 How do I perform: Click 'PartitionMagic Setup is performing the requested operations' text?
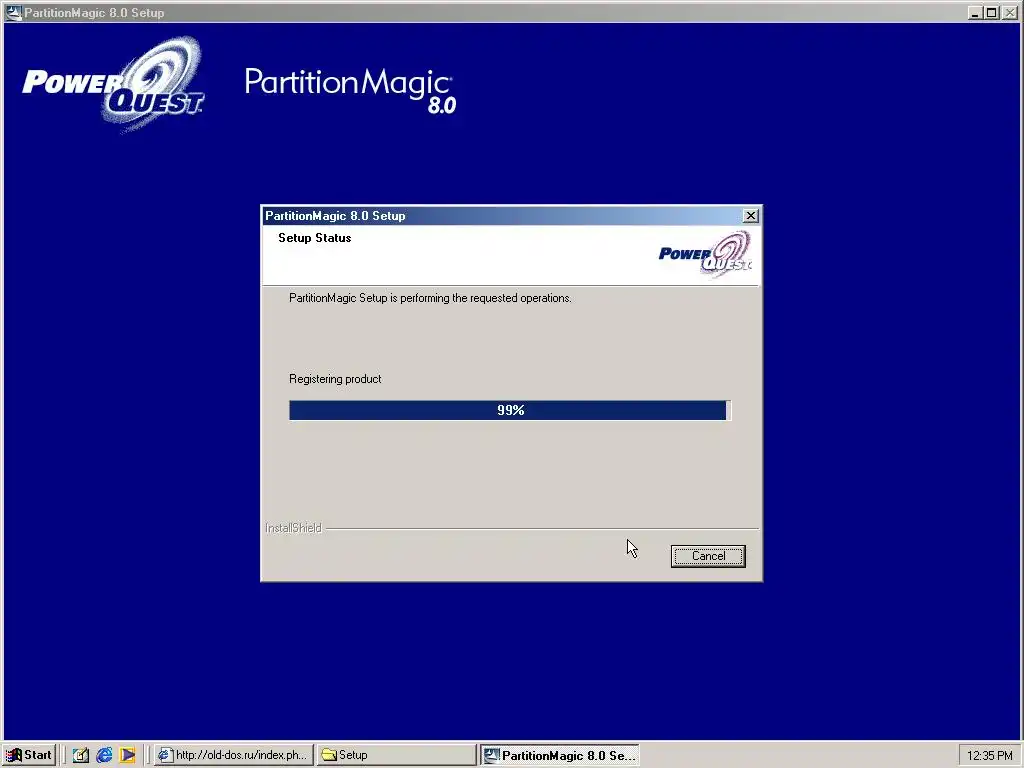click(430, 298)
